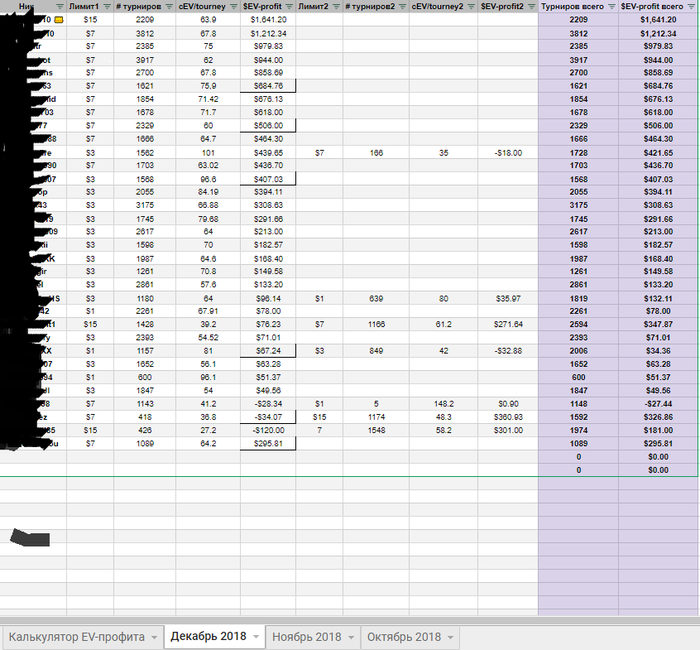Viewport: 700px width, 650px height.
Task: Select $EV-profit2 cell showing $360.93
Action: pyautogui.click(x=508, y=417)
